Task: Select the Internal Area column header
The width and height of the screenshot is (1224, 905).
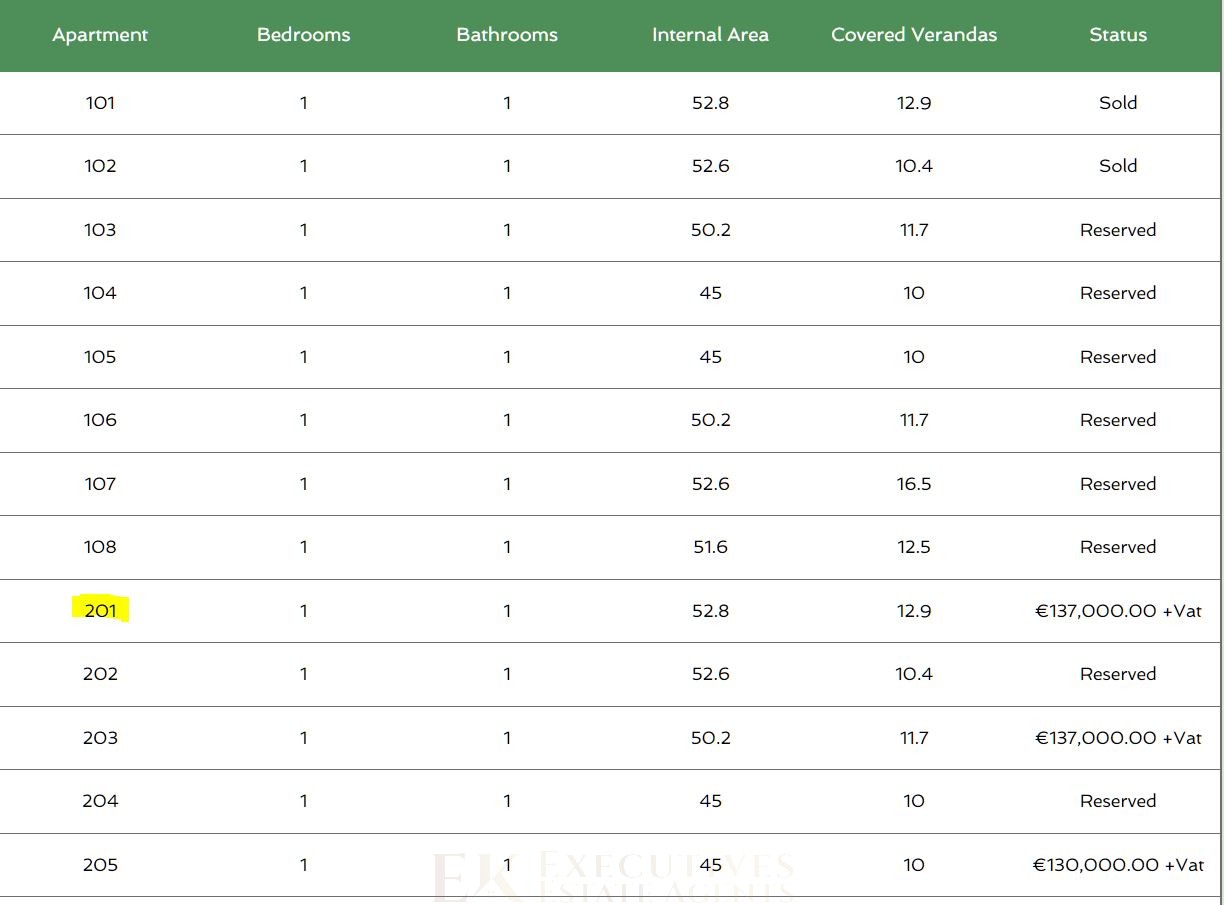Action: pyautogui.click(x=710, y=35)
